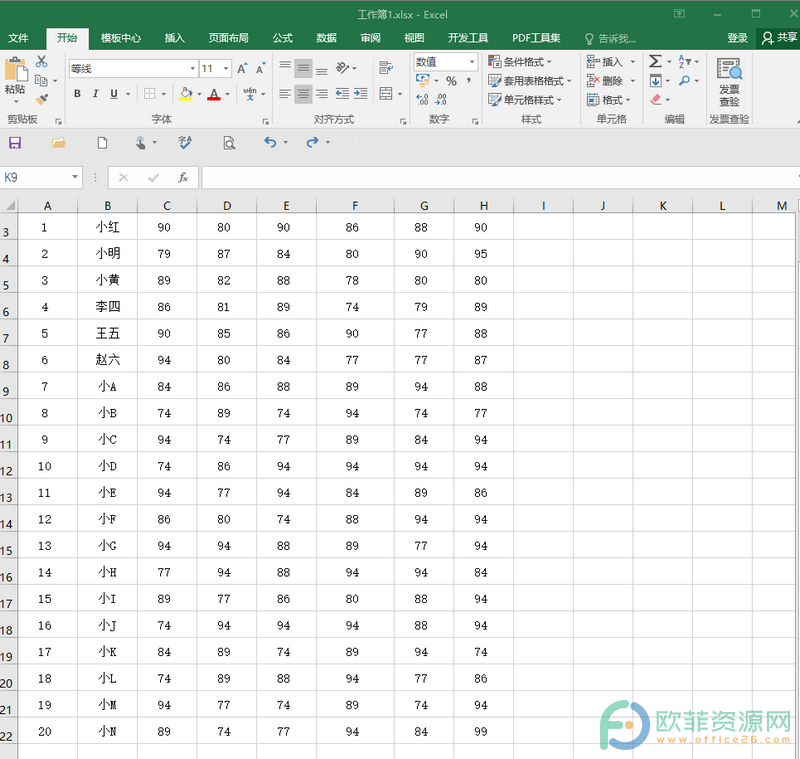Toggle middle vertical alignment
The image size is (800, 759).
[303, 68]
